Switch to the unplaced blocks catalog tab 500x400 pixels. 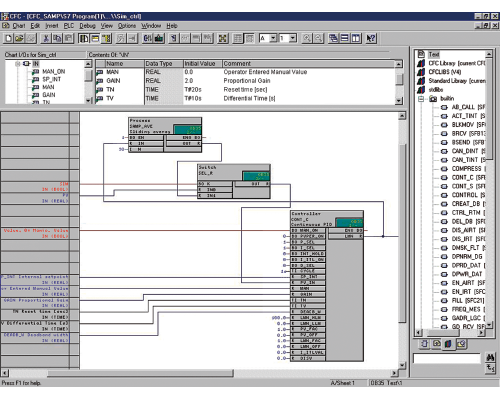pos(461,344)
